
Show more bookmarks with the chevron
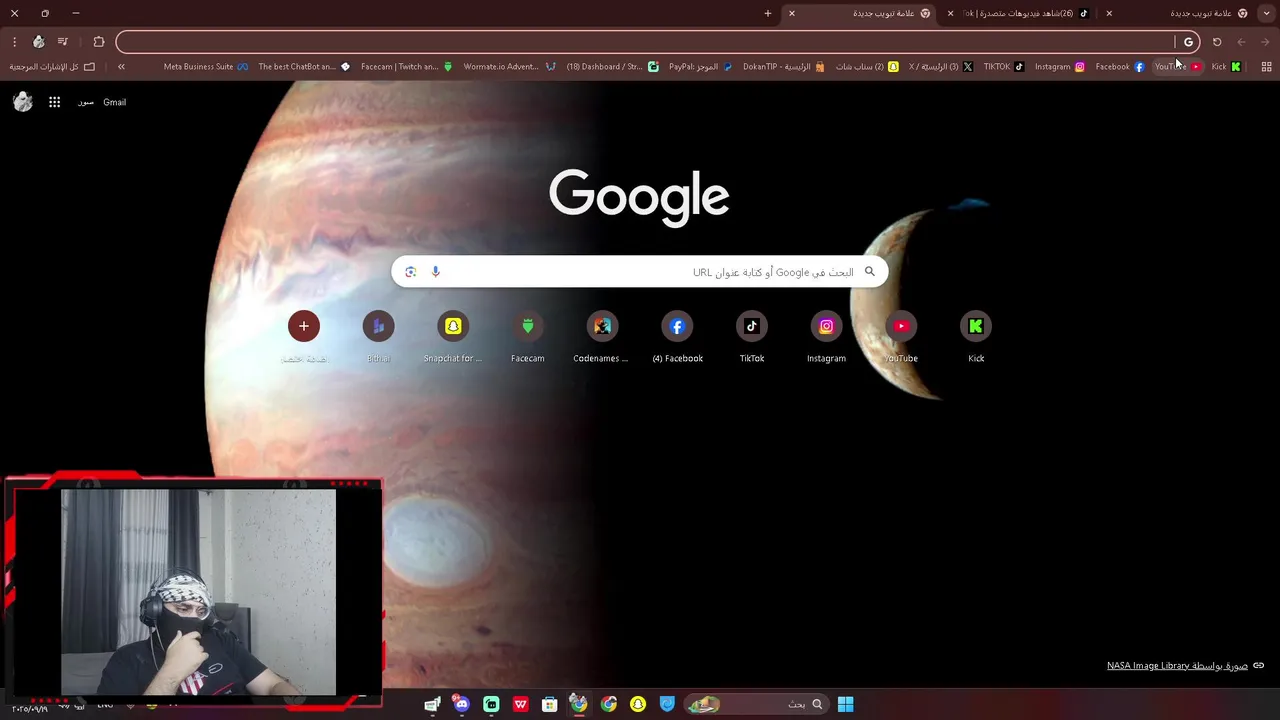pos(121,67)
